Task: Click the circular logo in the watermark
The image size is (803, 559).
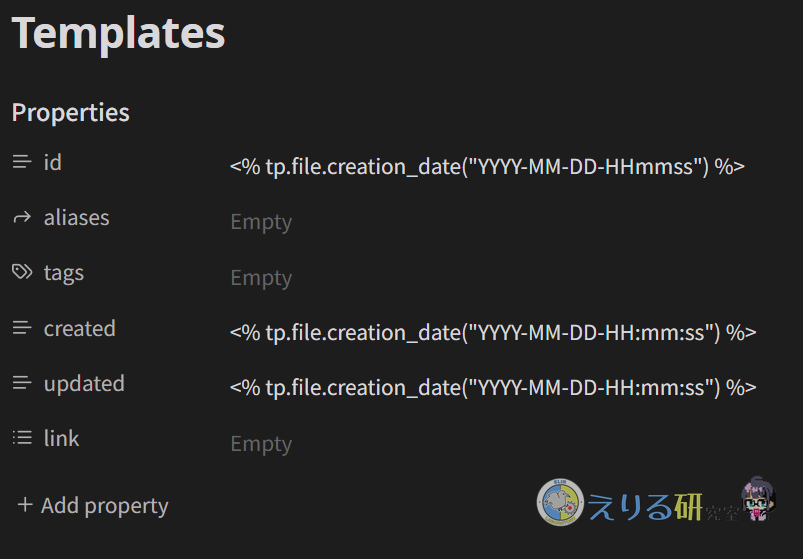Action: 560,502
